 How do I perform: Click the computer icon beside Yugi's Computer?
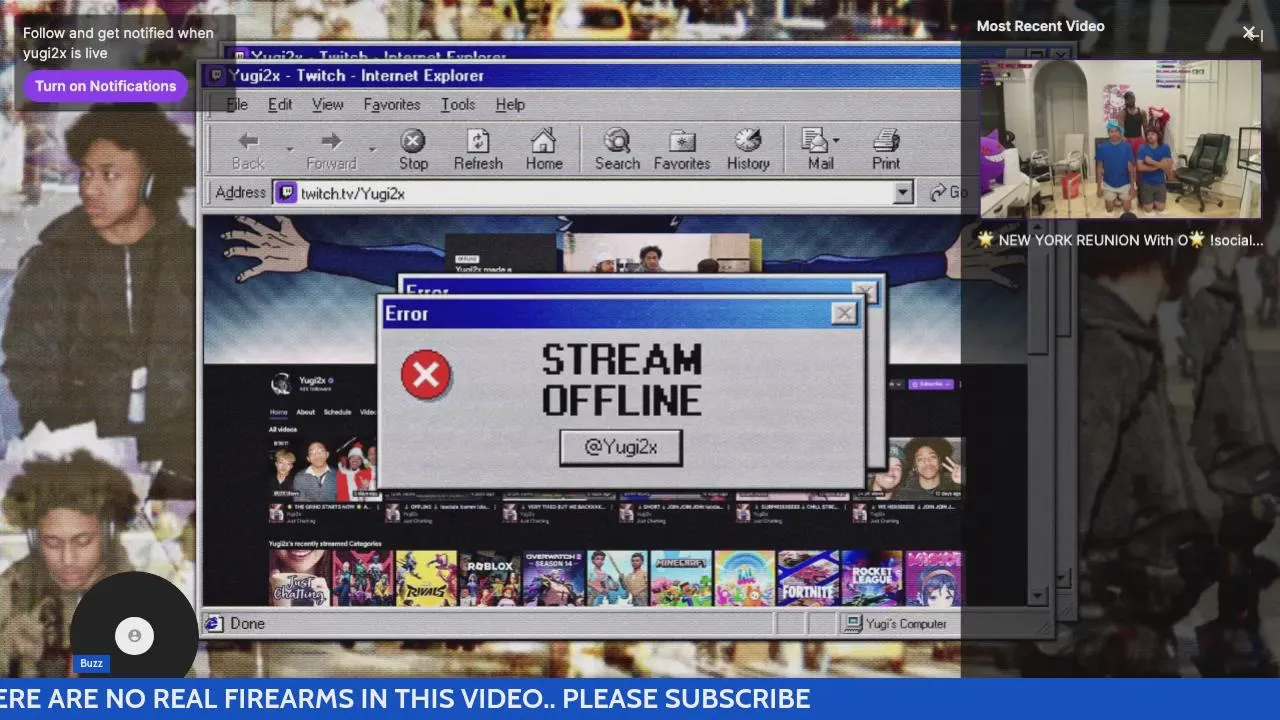pos(853,623)
